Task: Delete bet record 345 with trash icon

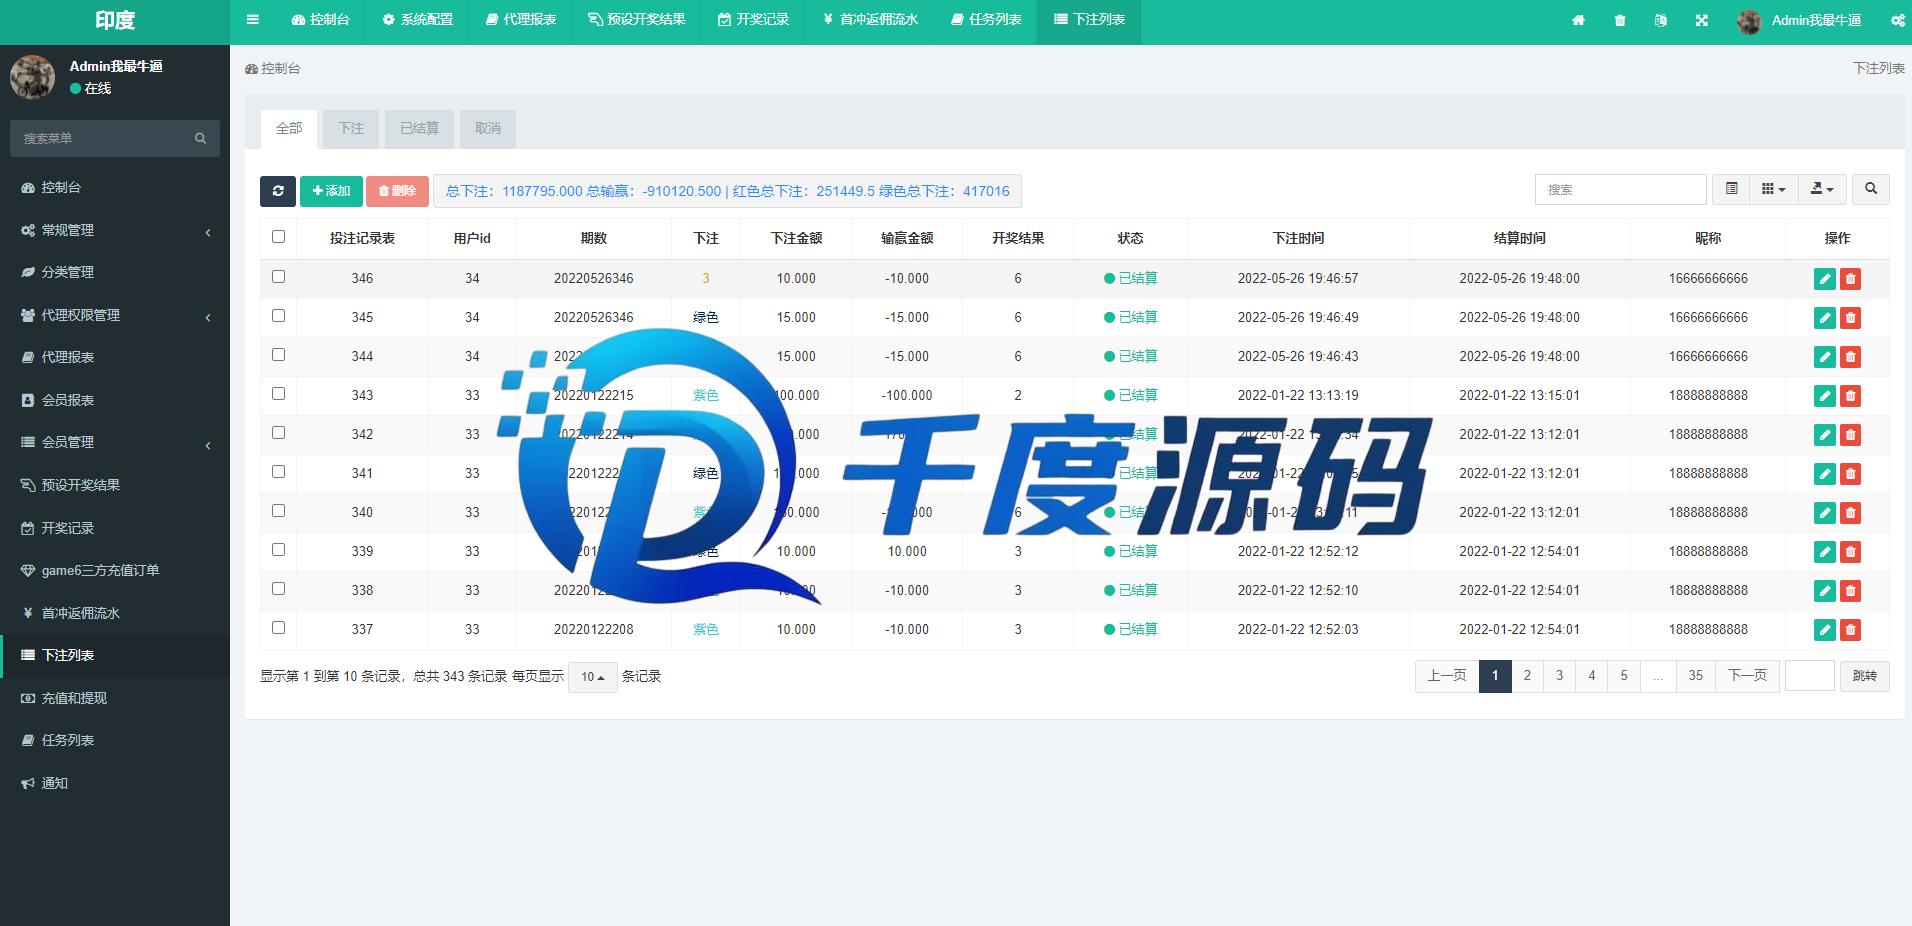Action: [x=1851, y=318]
